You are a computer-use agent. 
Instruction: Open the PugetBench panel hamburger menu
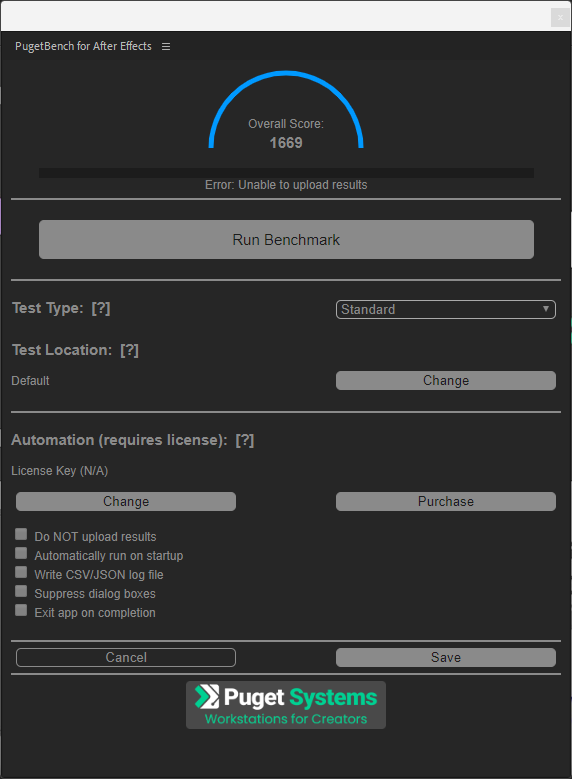[x=166, y=46]
